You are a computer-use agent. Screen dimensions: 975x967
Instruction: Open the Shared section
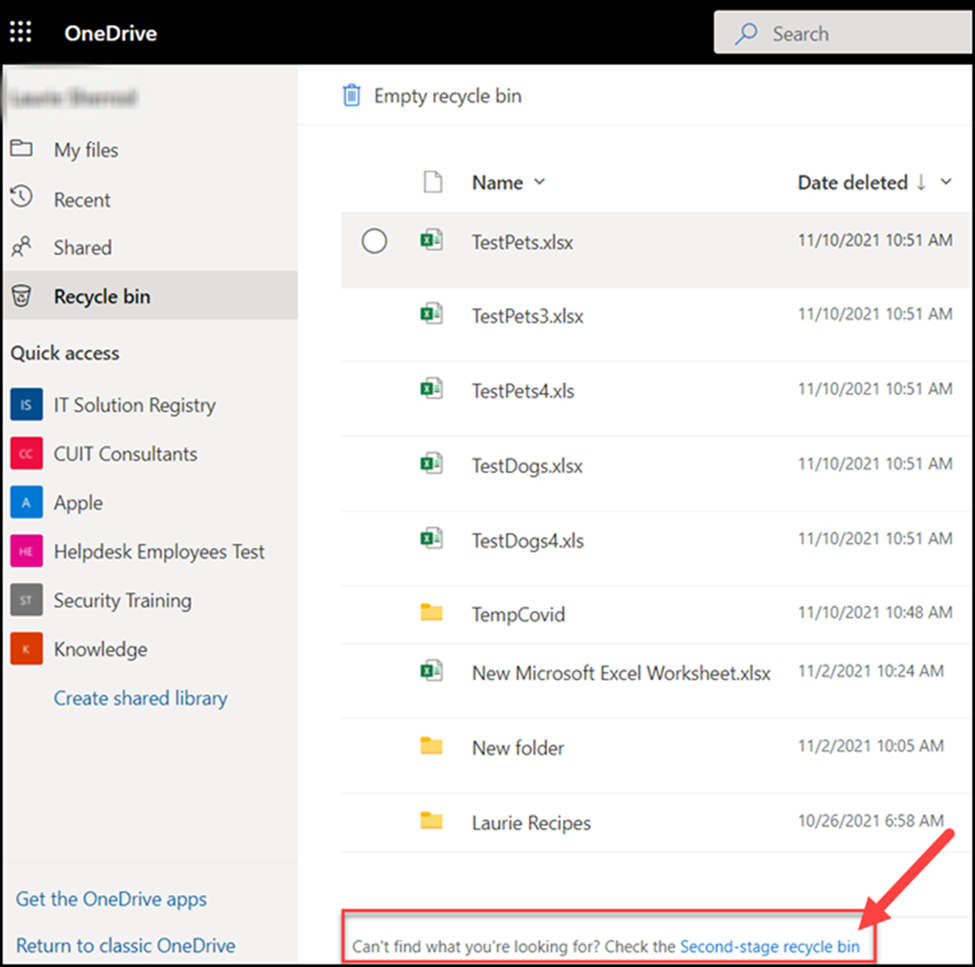[82, 248]
